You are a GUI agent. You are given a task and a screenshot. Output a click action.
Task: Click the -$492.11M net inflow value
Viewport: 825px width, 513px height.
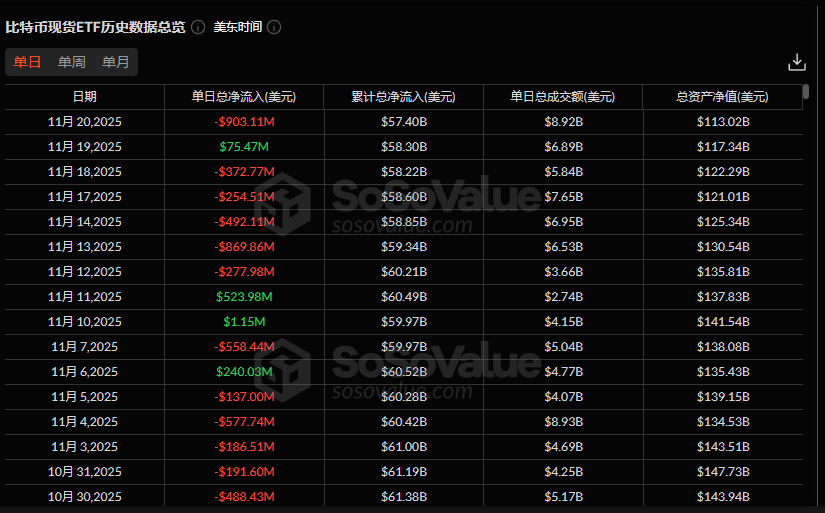pos(244,222)
